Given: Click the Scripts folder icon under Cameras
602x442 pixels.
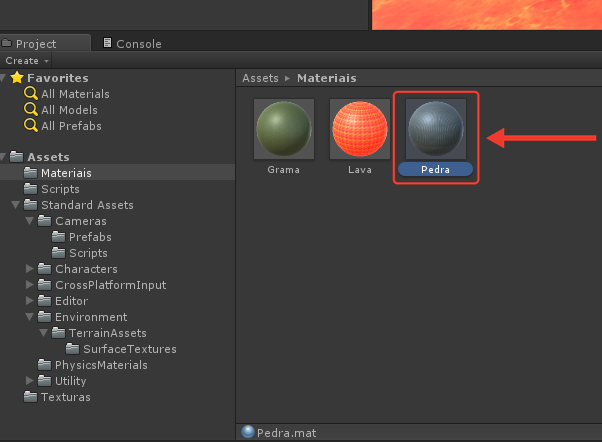Looking at the screenshot, I should (x=58, y=253).
